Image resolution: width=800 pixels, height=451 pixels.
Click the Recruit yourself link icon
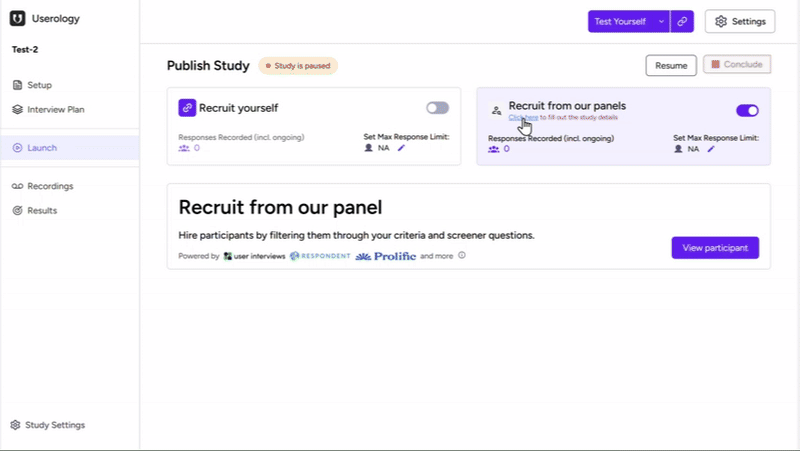187,108
